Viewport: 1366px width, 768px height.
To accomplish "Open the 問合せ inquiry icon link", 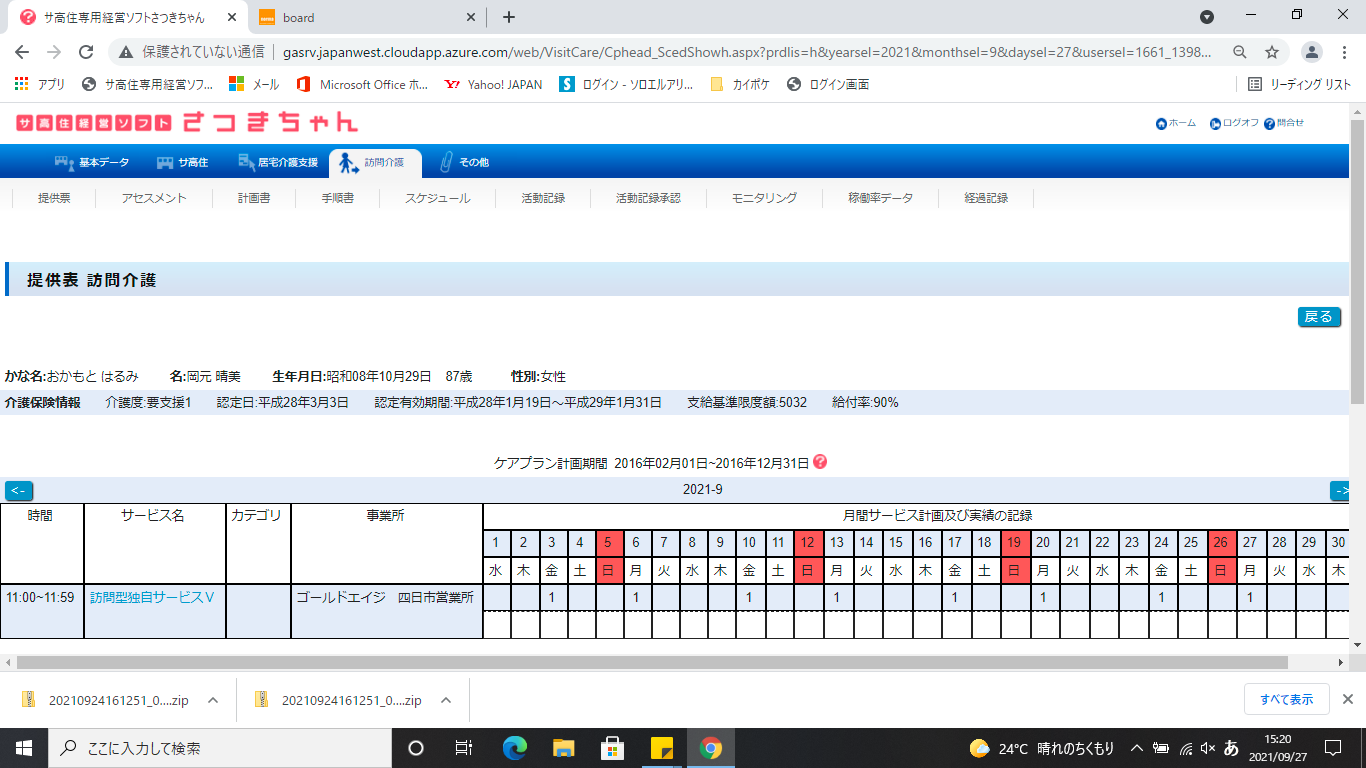I will [1269, 124].
